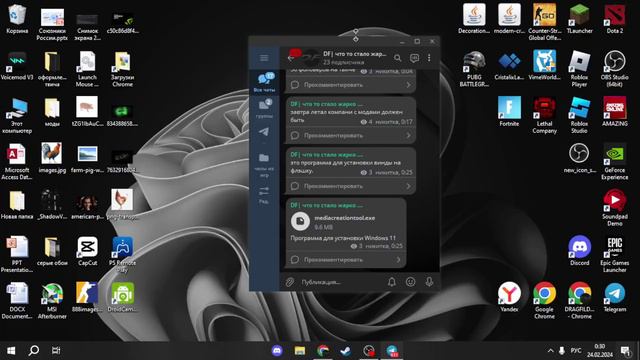Viewport: 640px width, 360px height.
Task: Go back with the header arrow
Action: point(290,58)
